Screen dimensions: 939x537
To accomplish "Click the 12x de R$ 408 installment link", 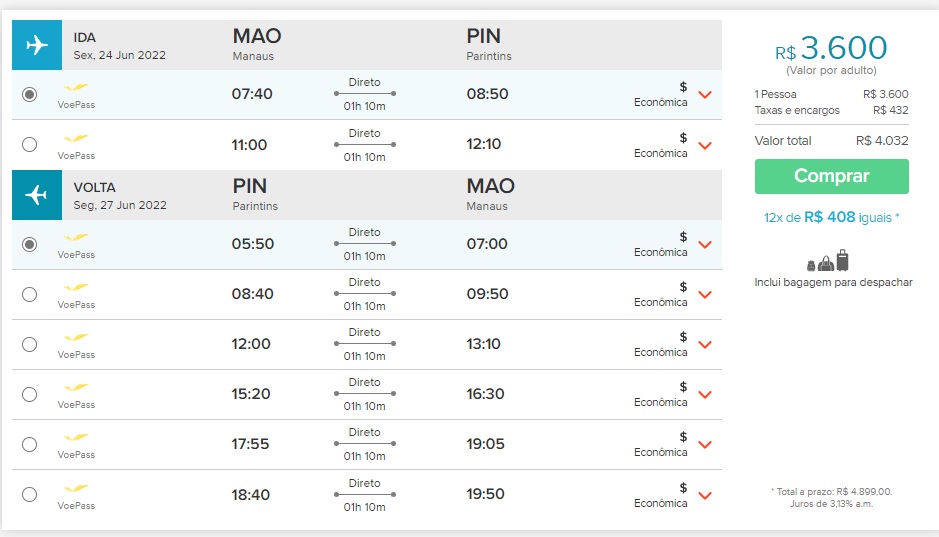I will coord(831,217).
